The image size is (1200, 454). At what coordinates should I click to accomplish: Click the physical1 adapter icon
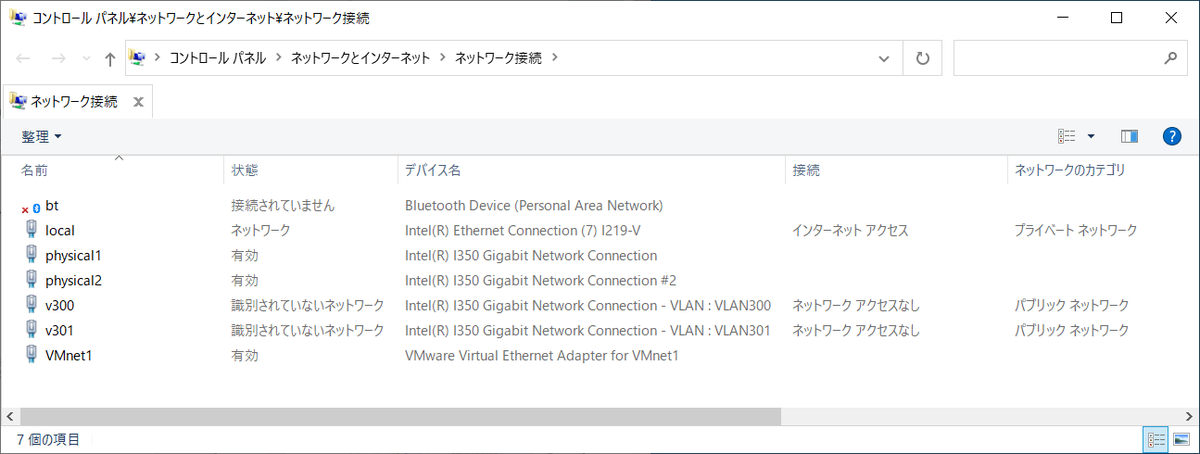pyautogui.click(x=31, y=255)
